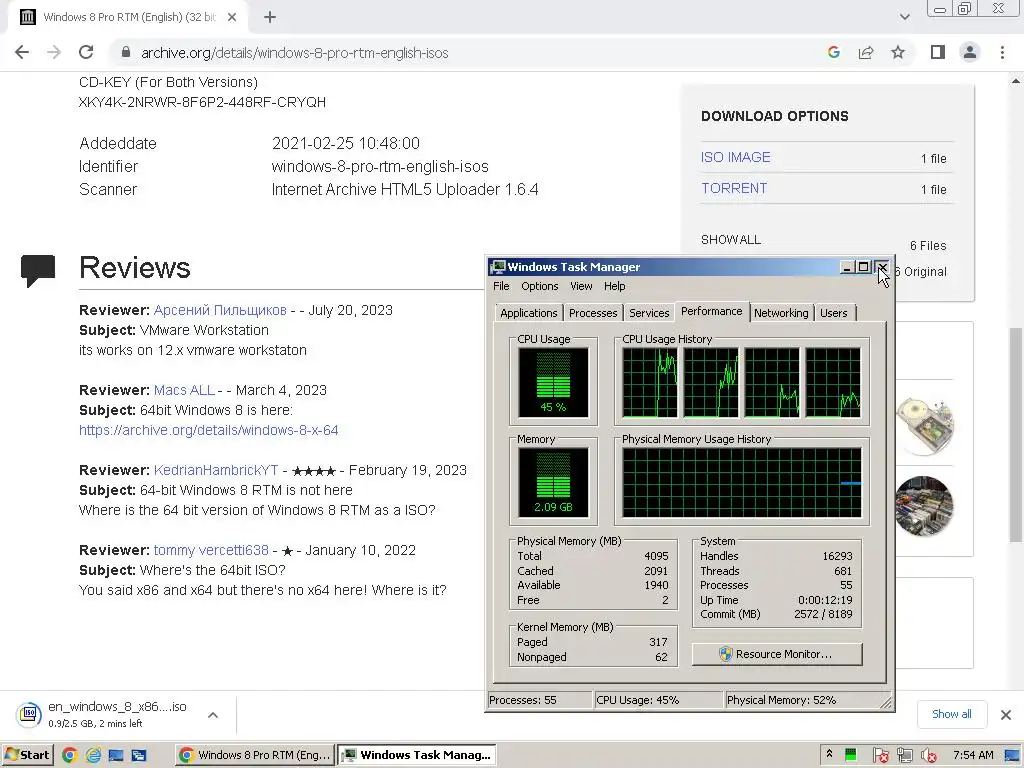
Task: Reload the archive.org page
Action: [x=86, y=52]
